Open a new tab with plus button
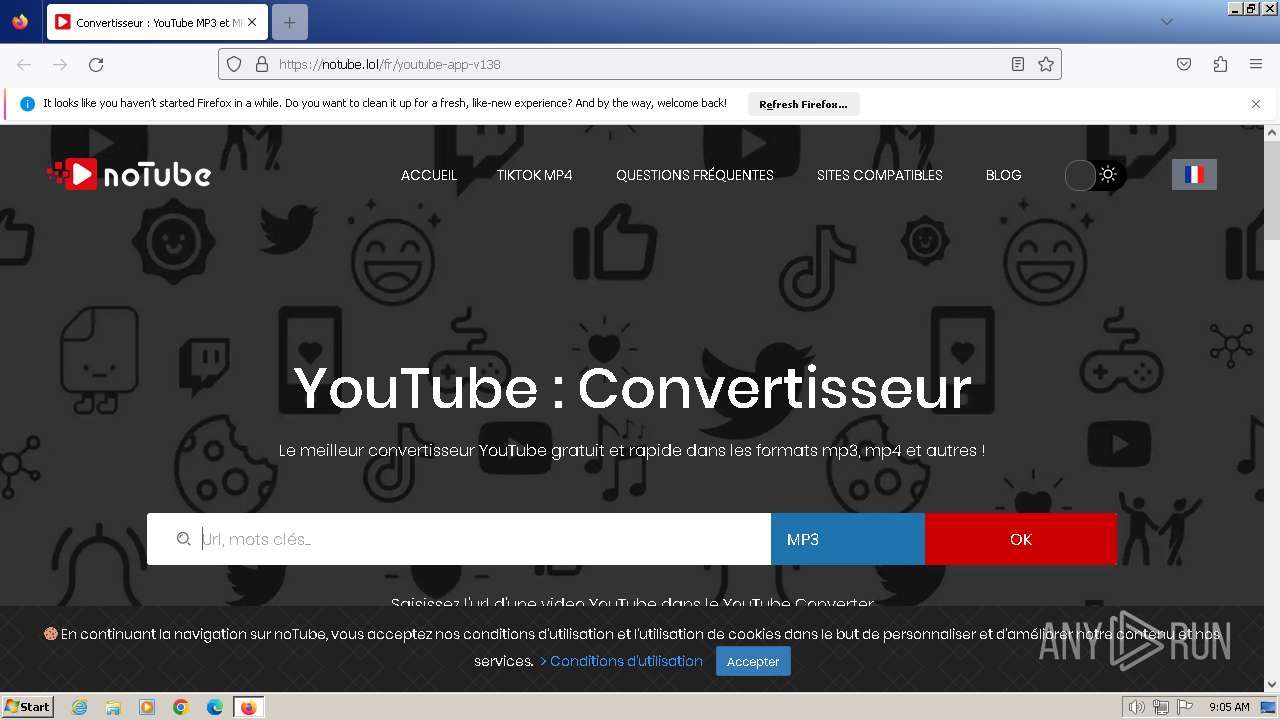Screen dimensions: 1280x720 pos(290,22)
